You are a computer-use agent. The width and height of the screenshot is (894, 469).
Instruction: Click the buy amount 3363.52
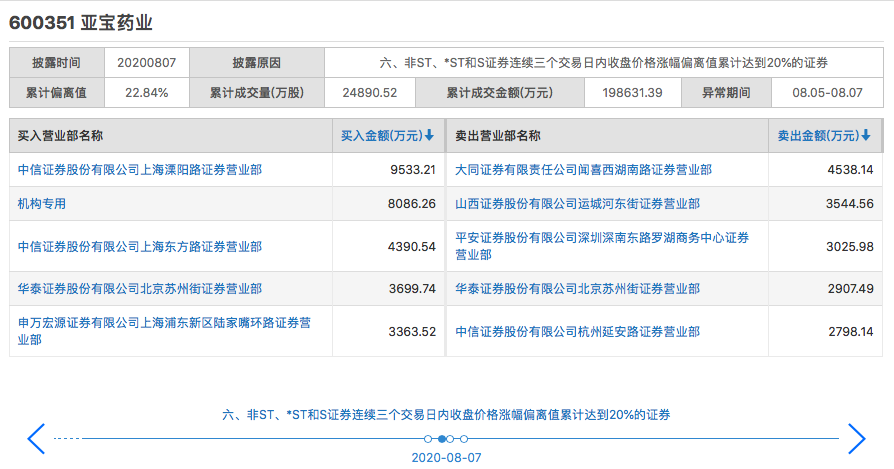pos(412,332)
